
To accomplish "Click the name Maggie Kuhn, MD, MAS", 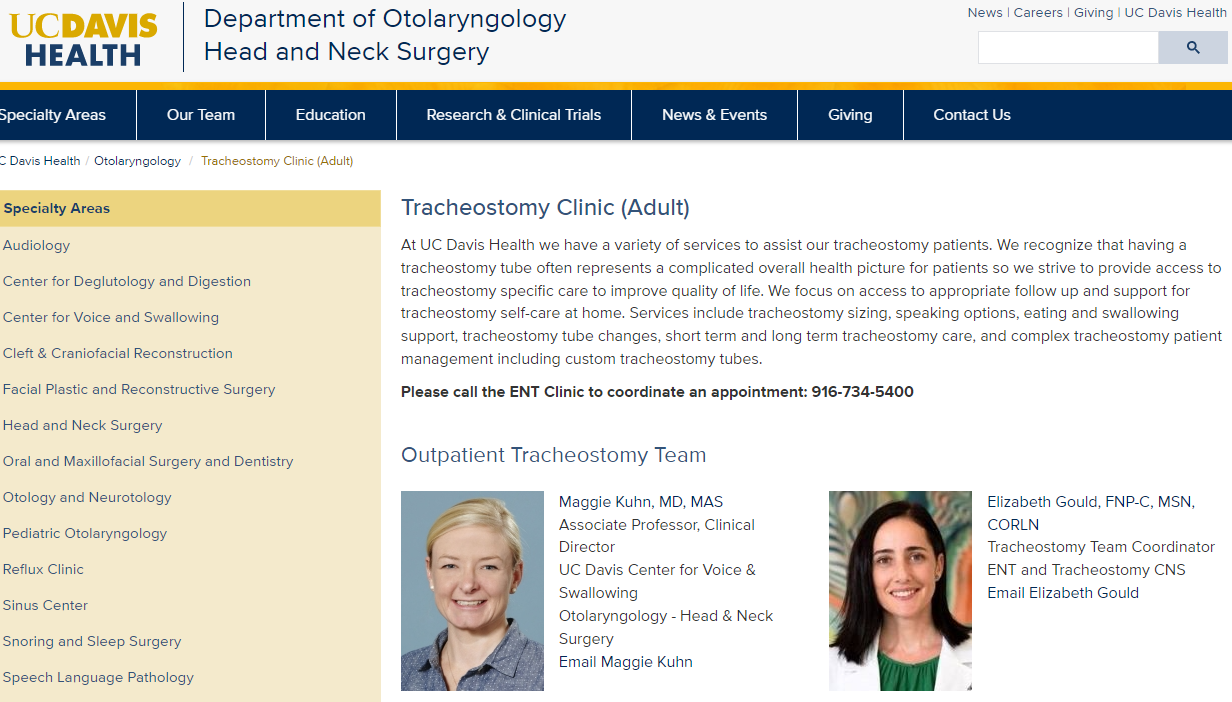I will (x=641, y=502).
